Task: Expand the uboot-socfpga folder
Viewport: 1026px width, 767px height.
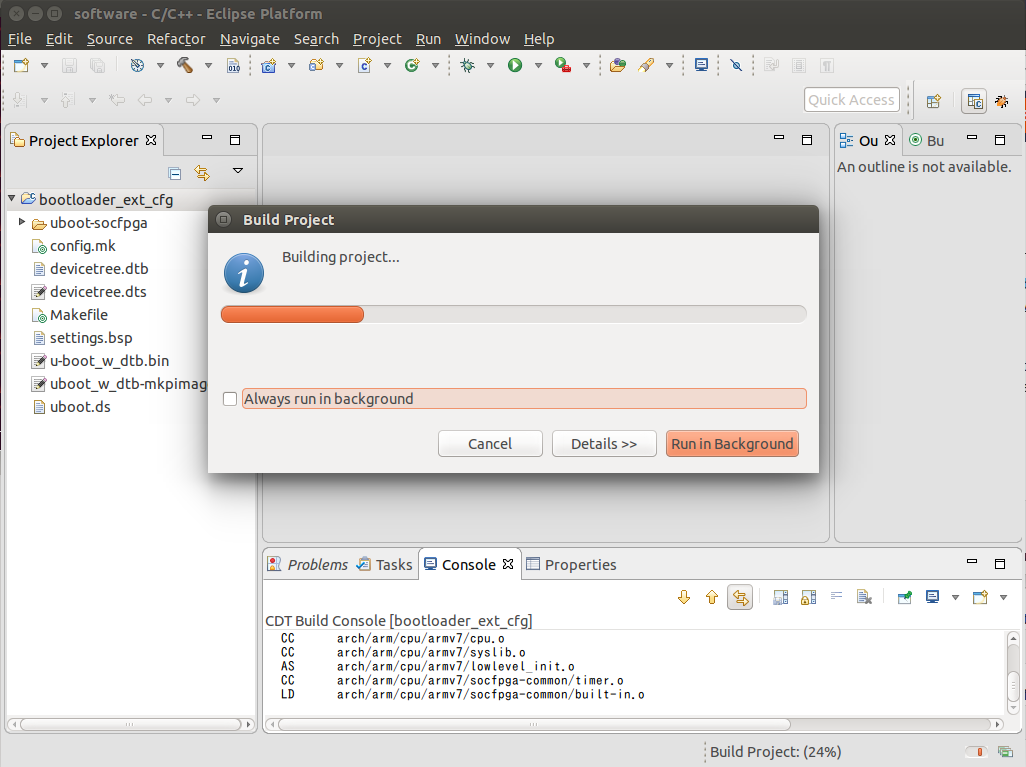Action: (x=22, y=222)
